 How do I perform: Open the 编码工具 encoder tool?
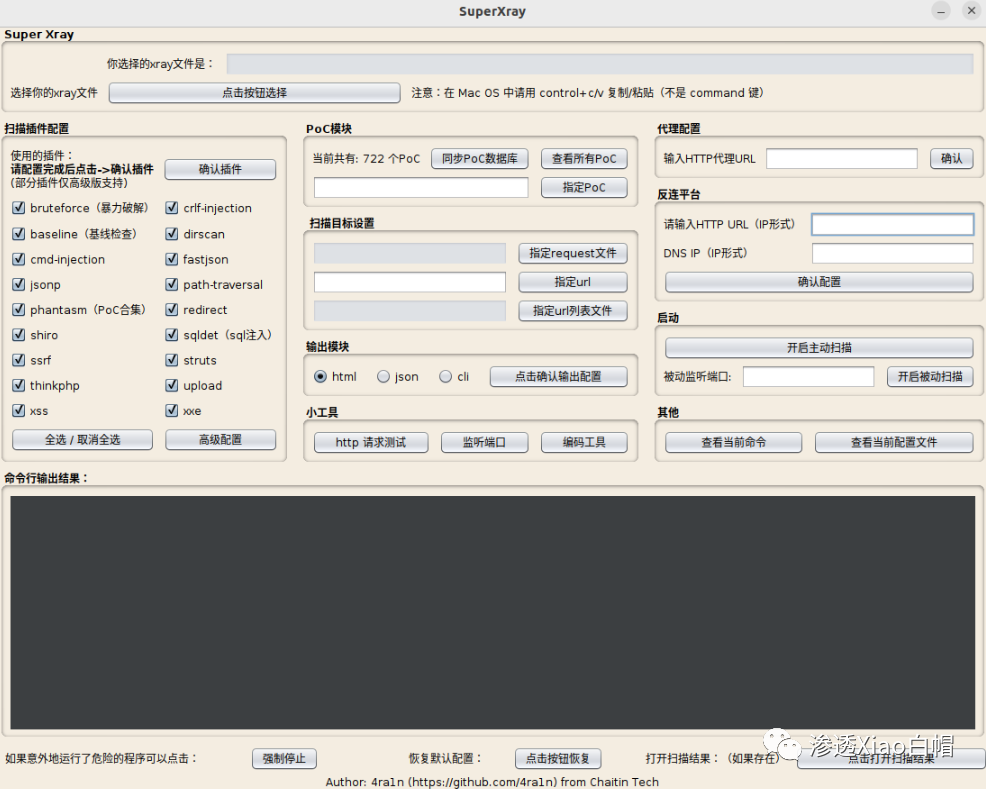(584, 443)
